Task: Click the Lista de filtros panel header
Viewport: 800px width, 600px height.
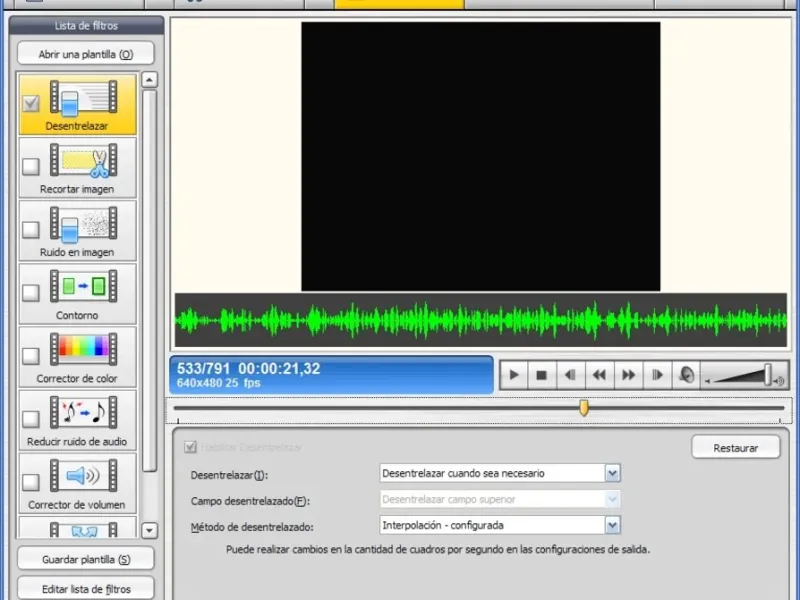Action: (x=86, y=26)
